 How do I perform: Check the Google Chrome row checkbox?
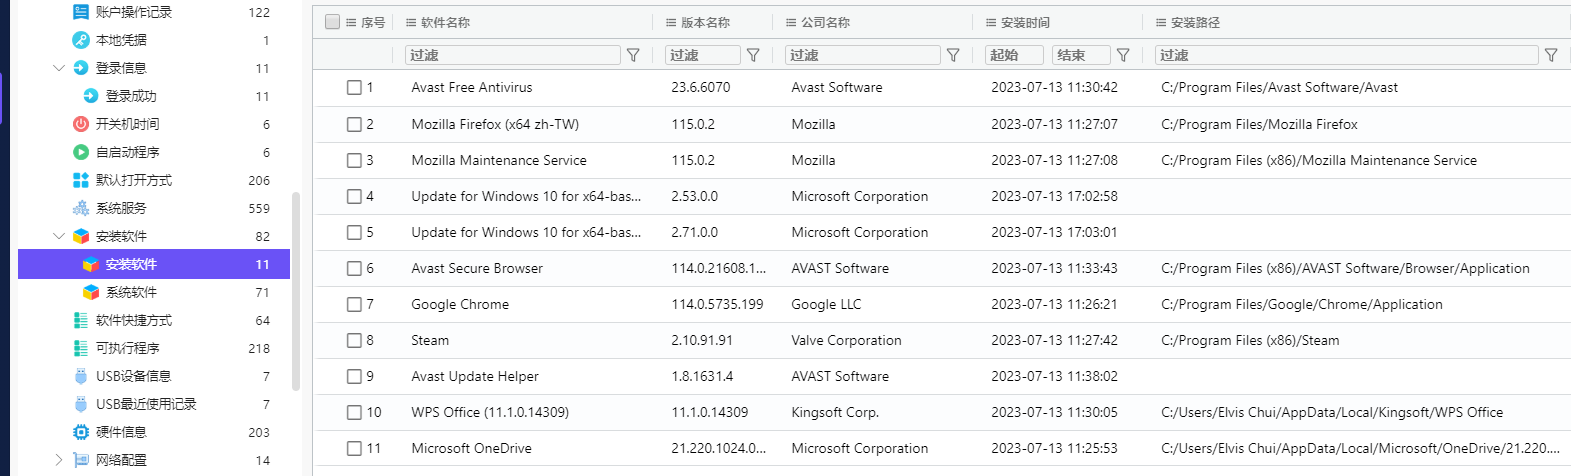(x=354, y=304)
